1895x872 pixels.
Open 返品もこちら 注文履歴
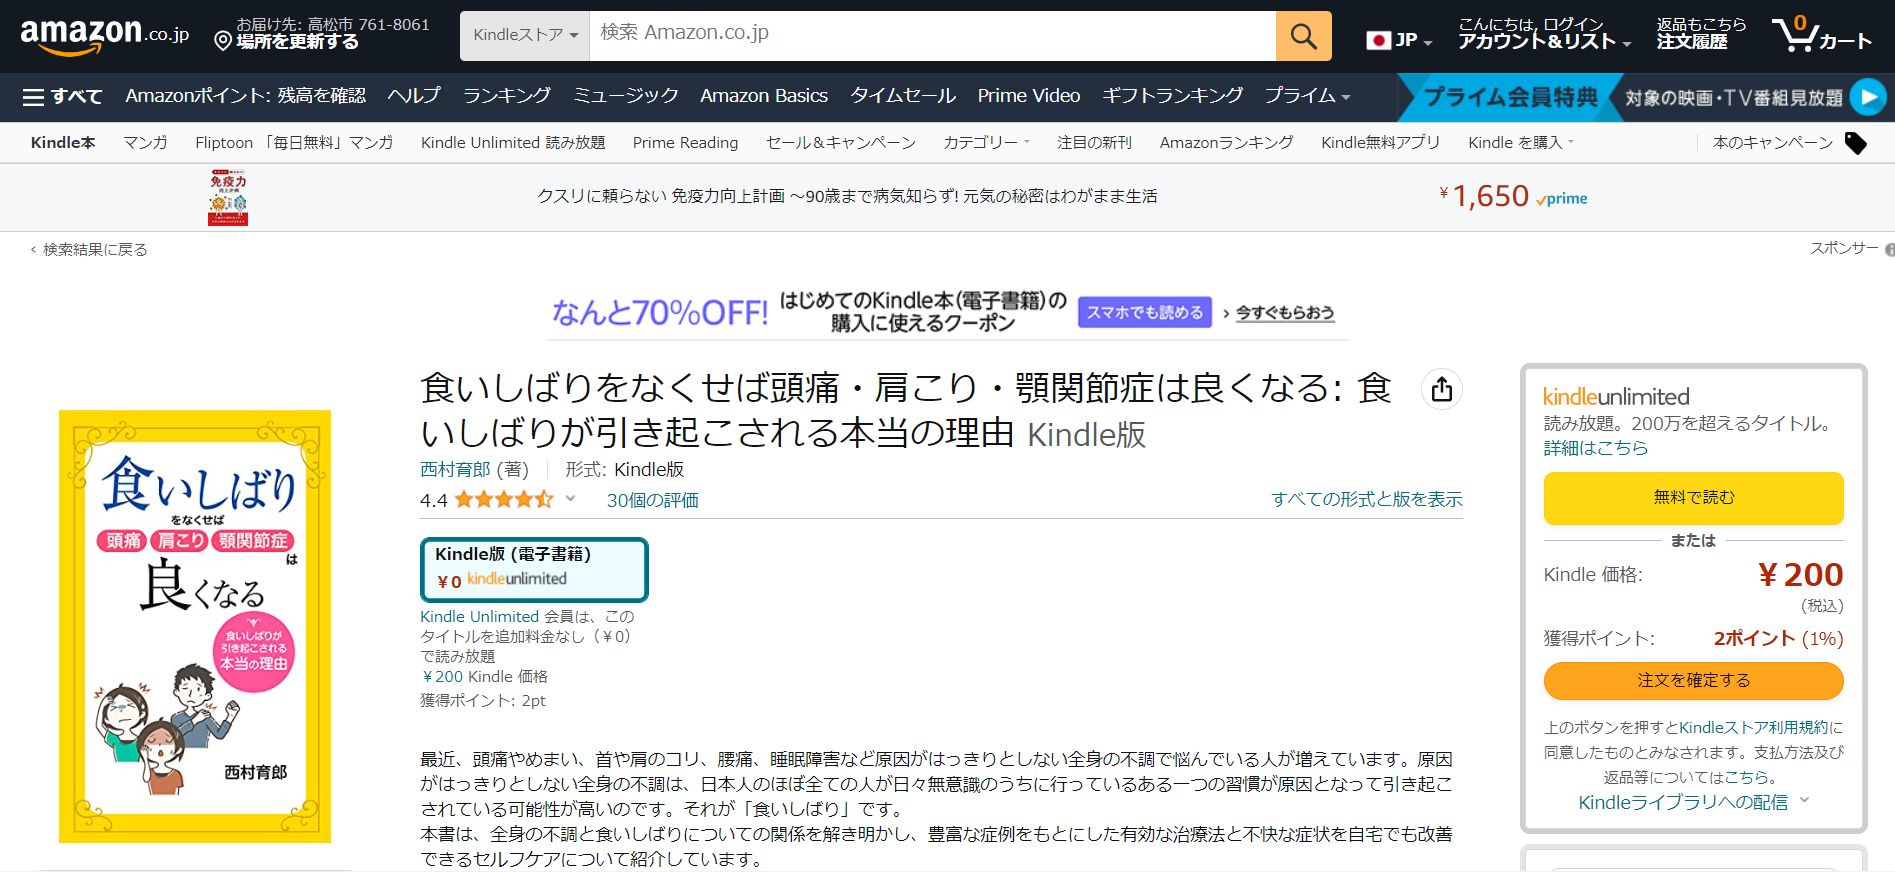pos(1701,34)
